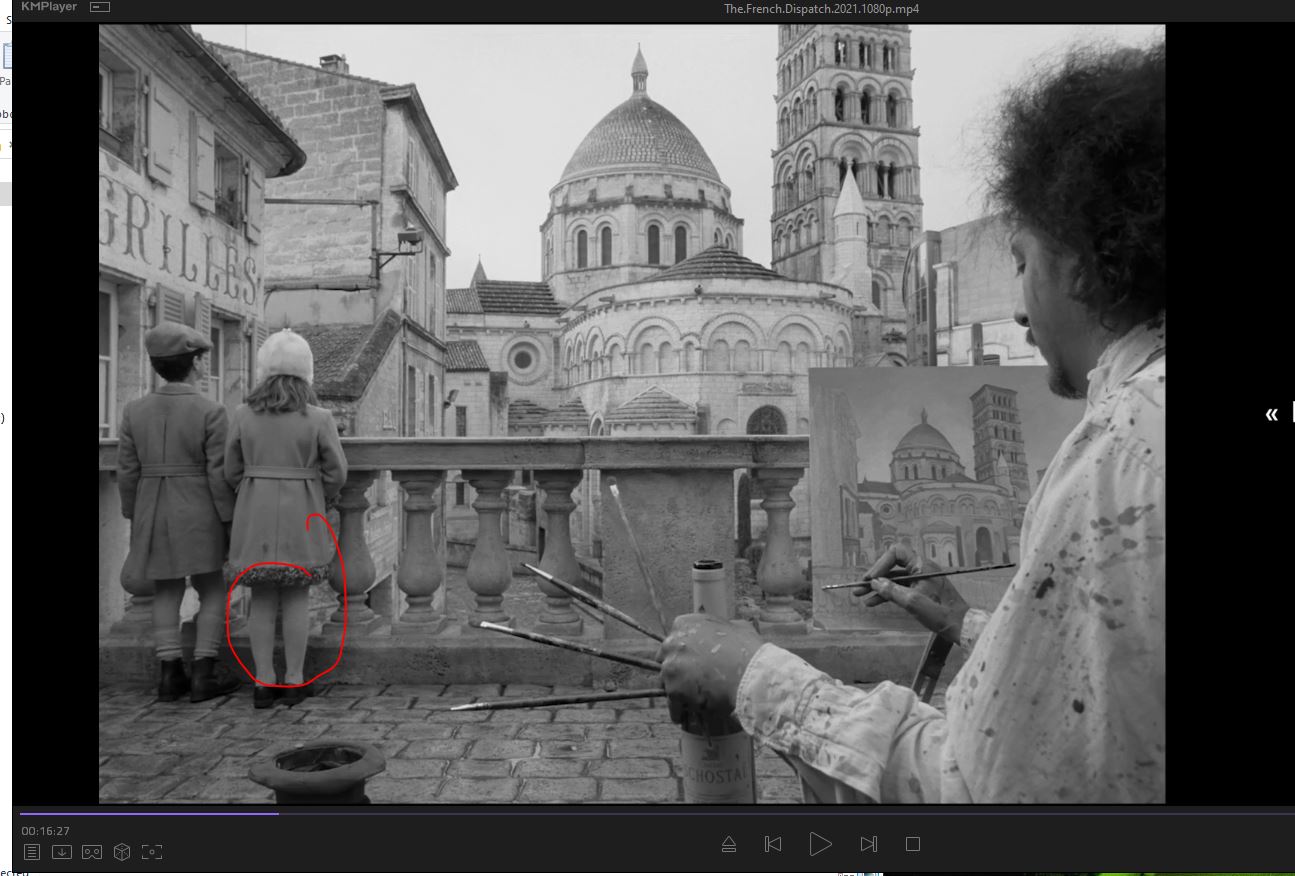1295x876 pixels.
Task: Open file with the eject icon
Action: coord(729,844)
